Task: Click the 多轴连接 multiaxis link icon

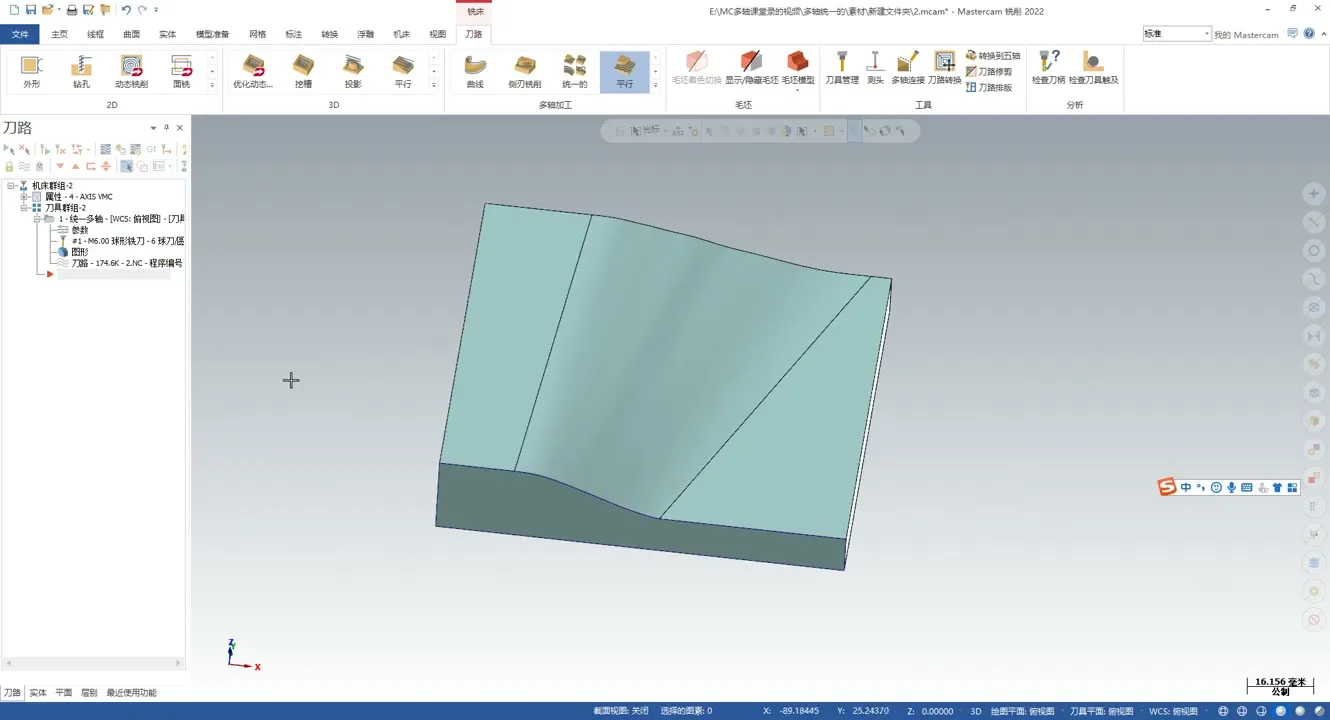Action: 907,68
